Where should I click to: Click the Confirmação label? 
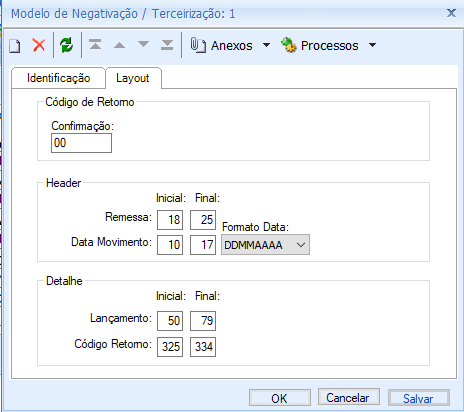coord(82,126)
